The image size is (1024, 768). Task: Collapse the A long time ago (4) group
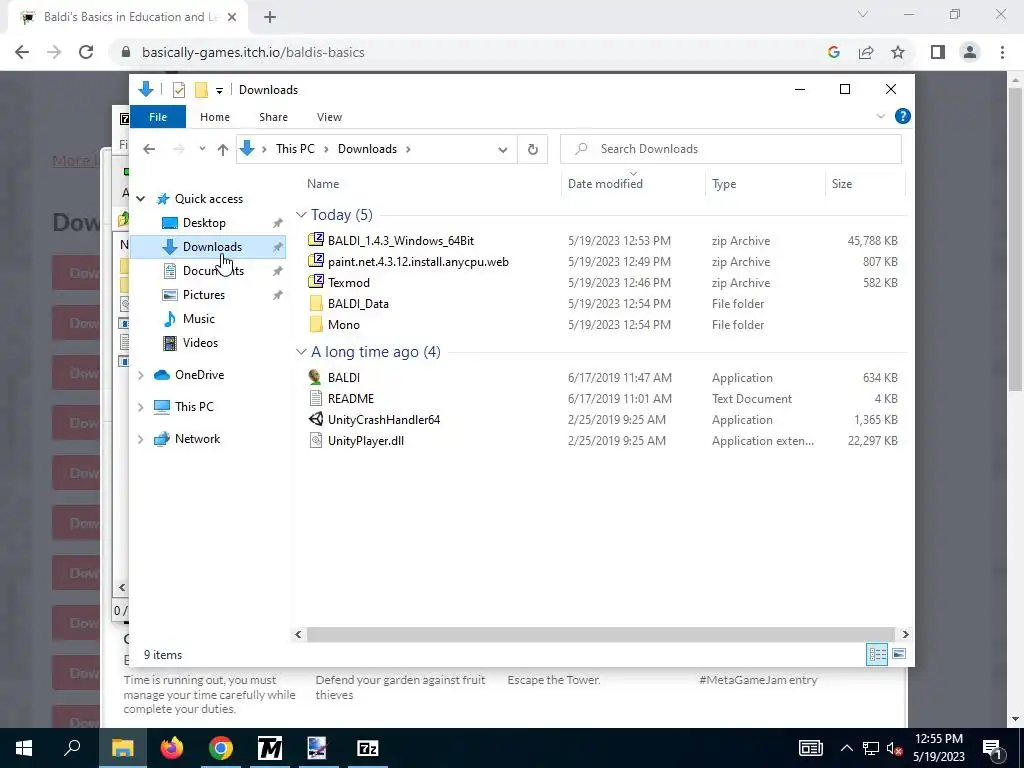(x=301, y=352)
